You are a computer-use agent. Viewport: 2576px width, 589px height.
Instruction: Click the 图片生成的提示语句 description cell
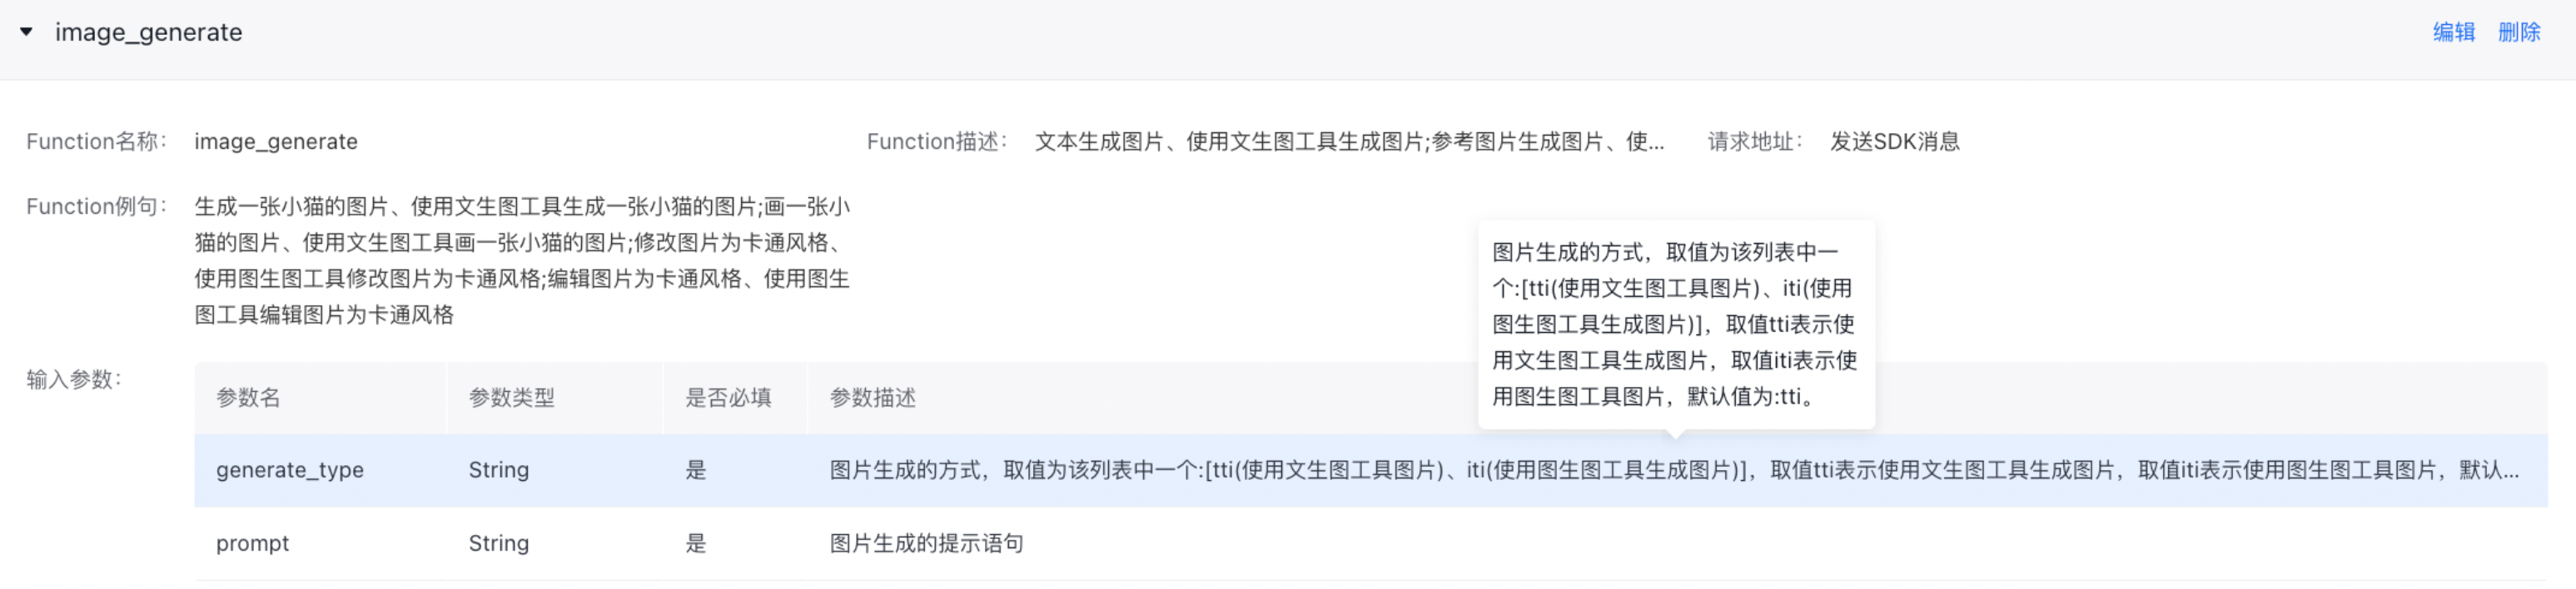(926, 543)
